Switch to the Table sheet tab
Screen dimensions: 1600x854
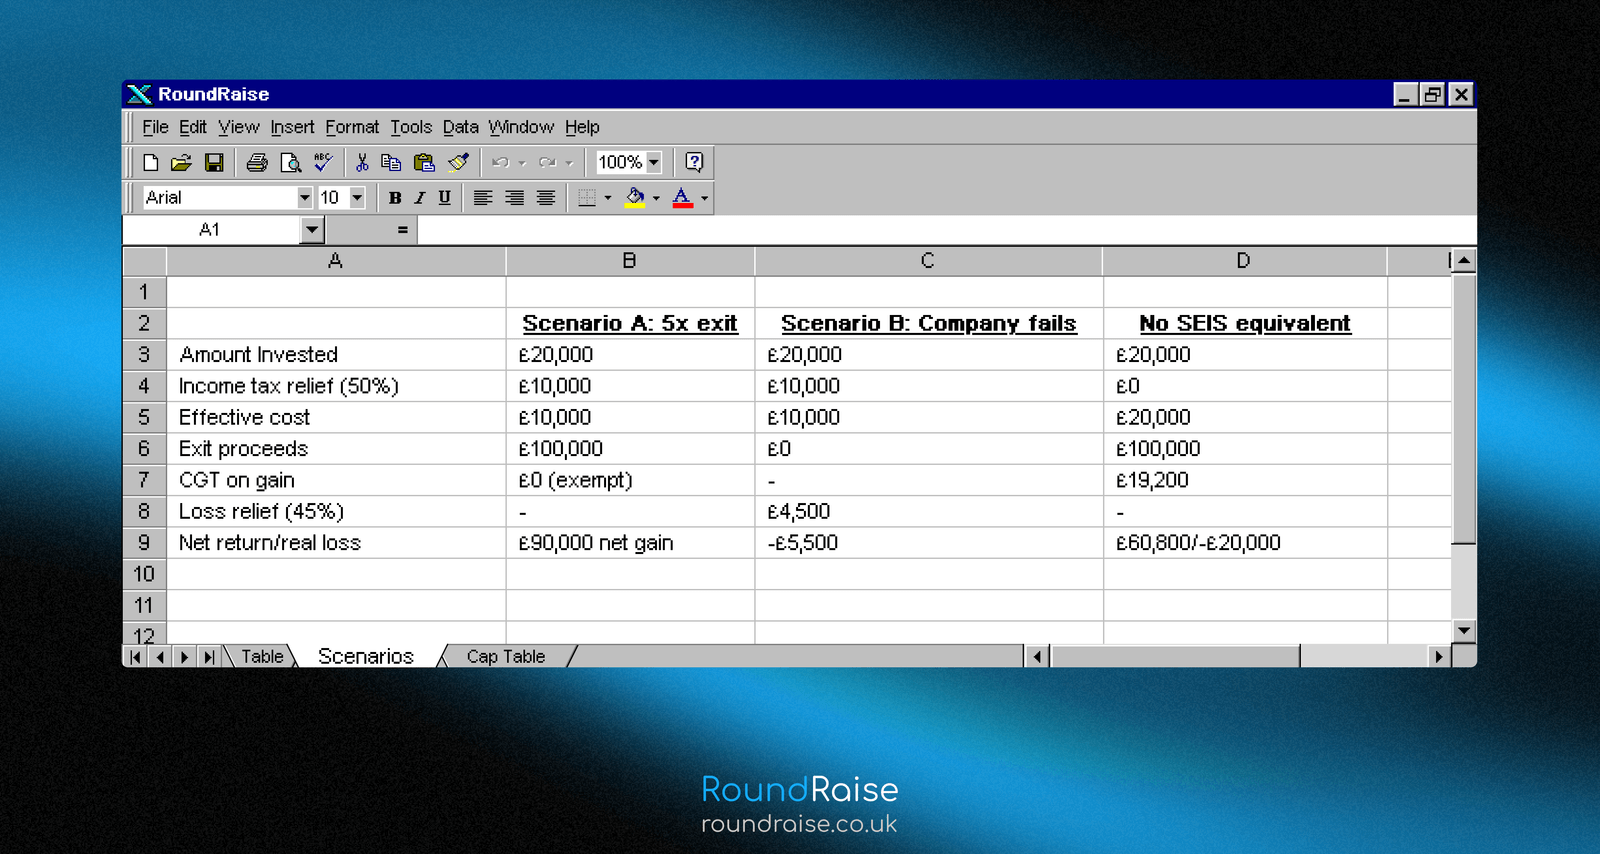(x=262, y=657)
